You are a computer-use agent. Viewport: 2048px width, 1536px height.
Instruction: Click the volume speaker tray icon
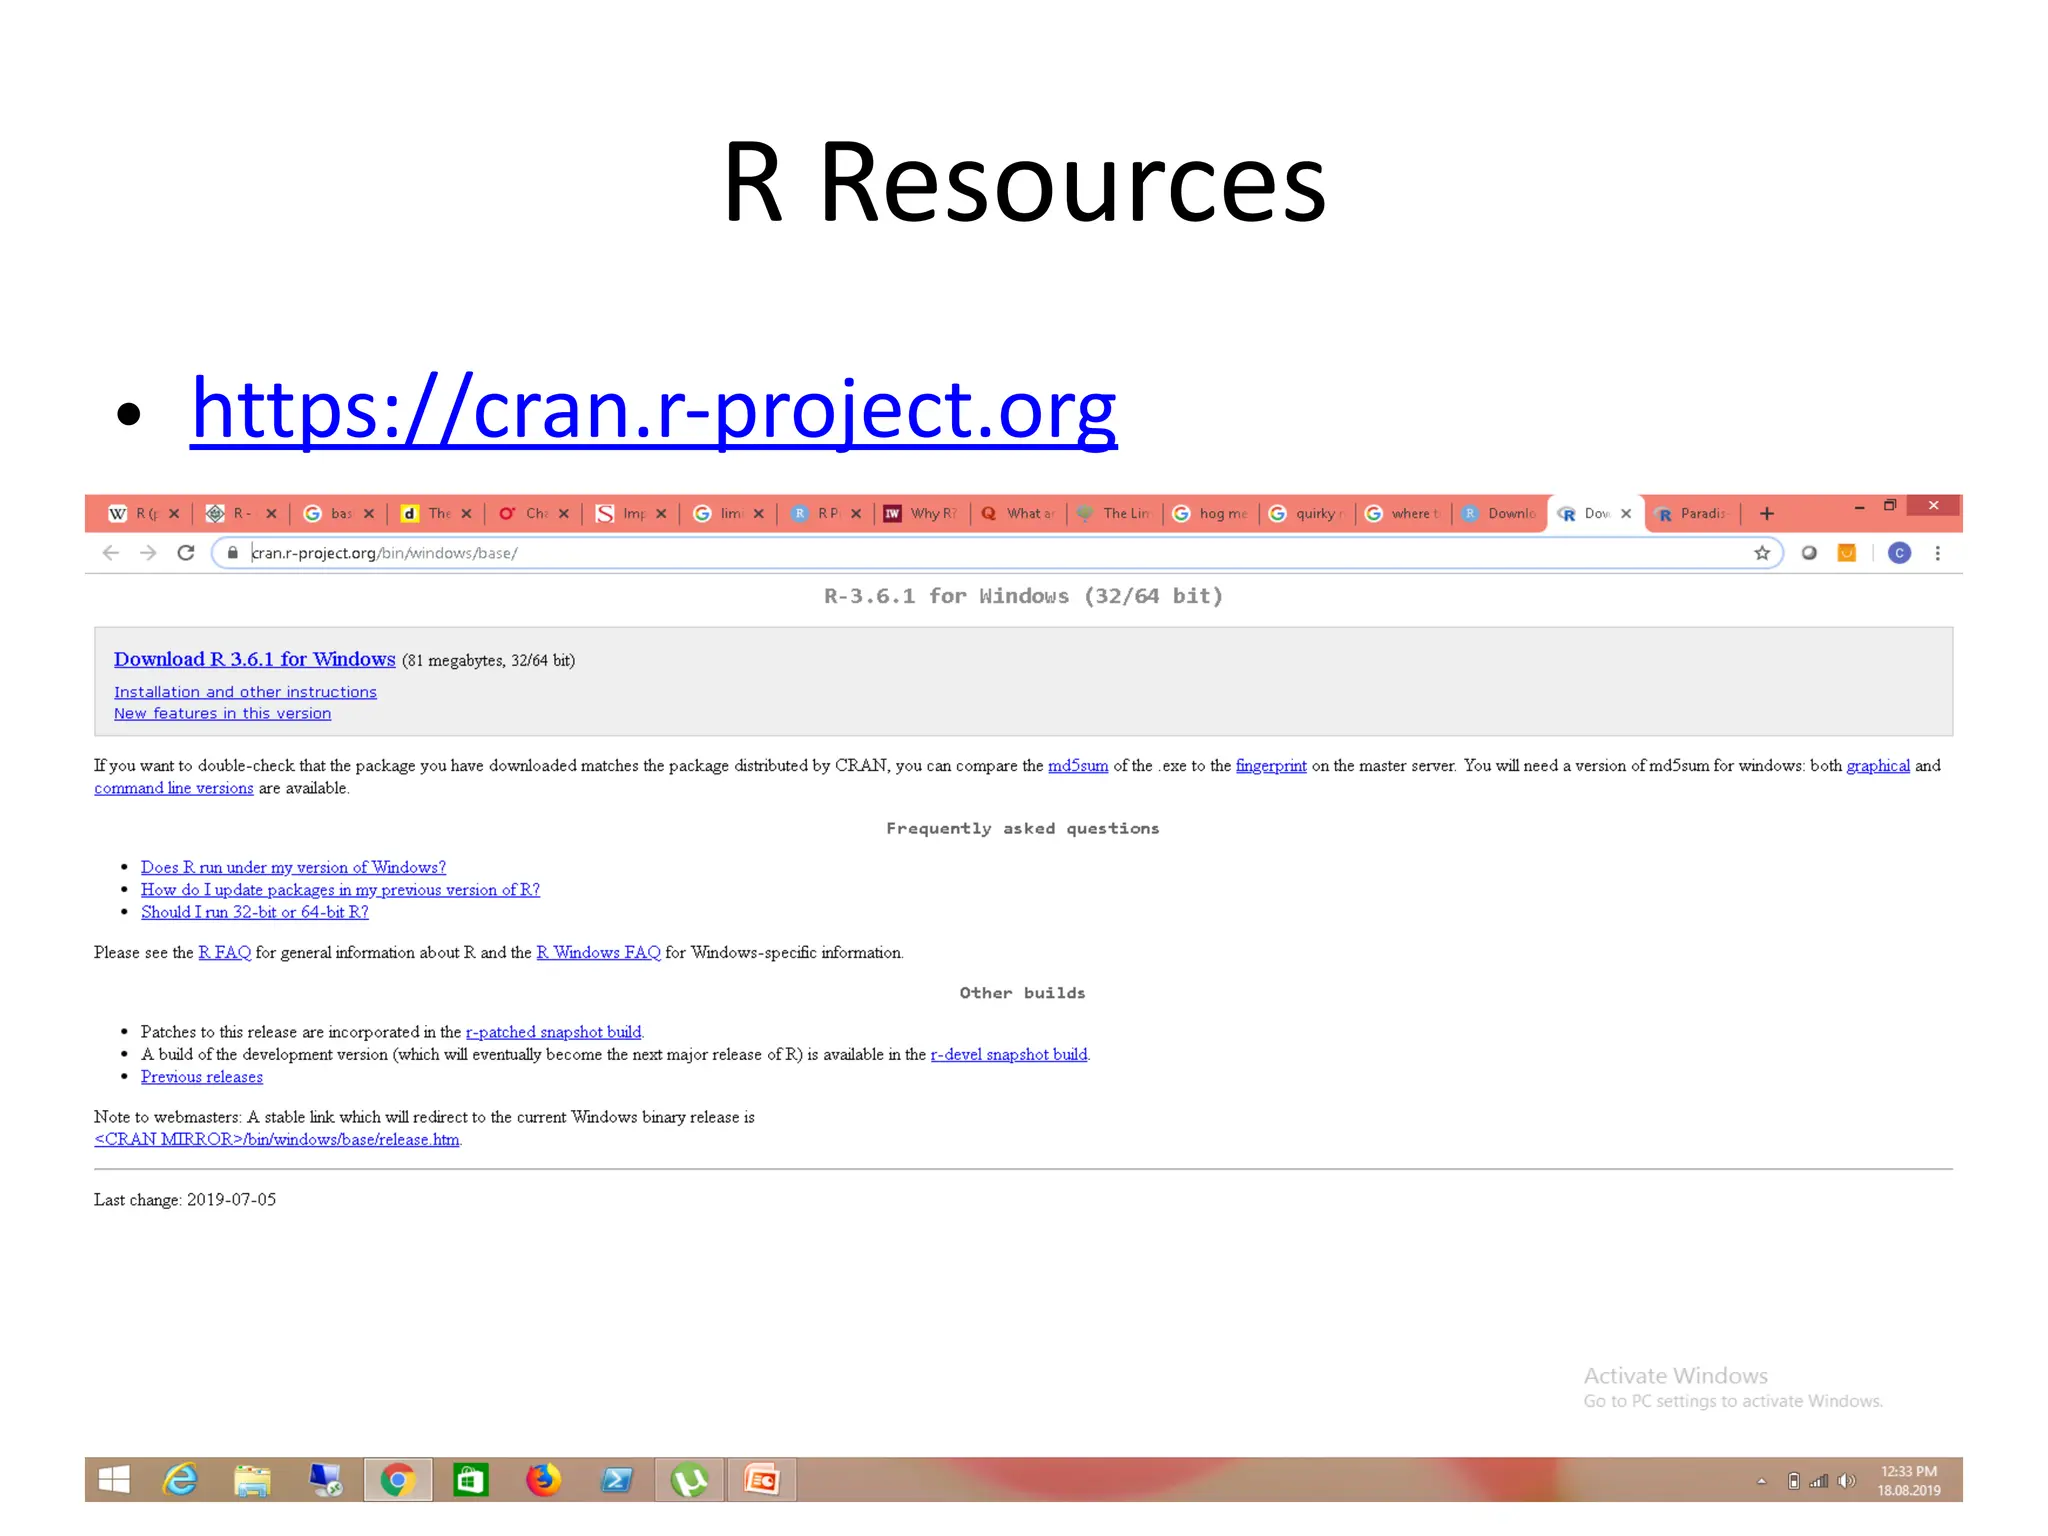[1846, 1481]
